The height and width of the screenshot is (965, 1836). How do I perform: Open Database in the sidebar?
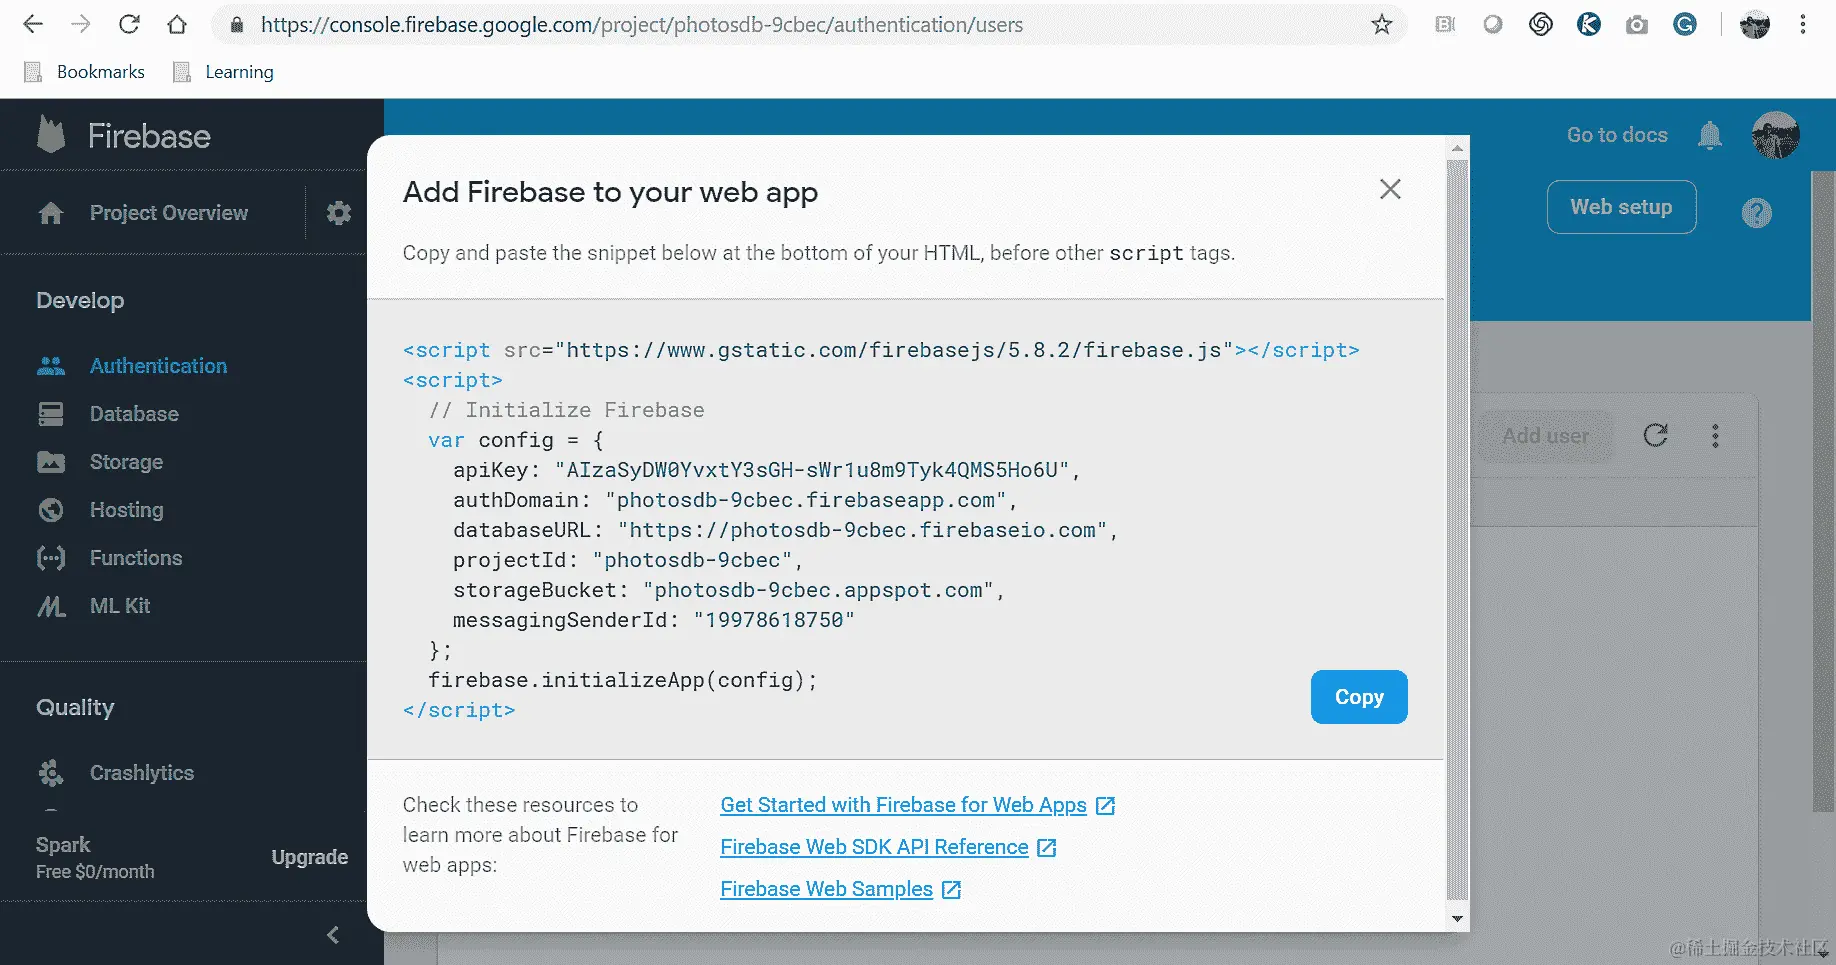(x=134, y=414)
